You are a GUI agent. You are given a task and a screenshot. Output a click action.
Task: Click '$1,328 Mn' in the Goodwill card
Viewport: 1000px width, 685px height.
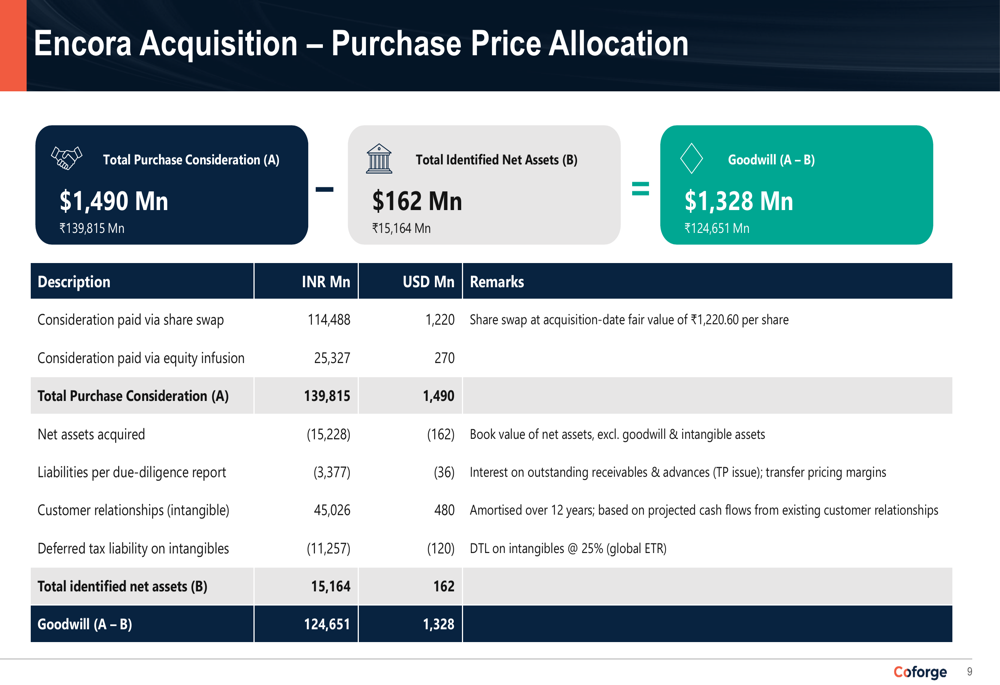pyautogui.click(x=739, y=201)
